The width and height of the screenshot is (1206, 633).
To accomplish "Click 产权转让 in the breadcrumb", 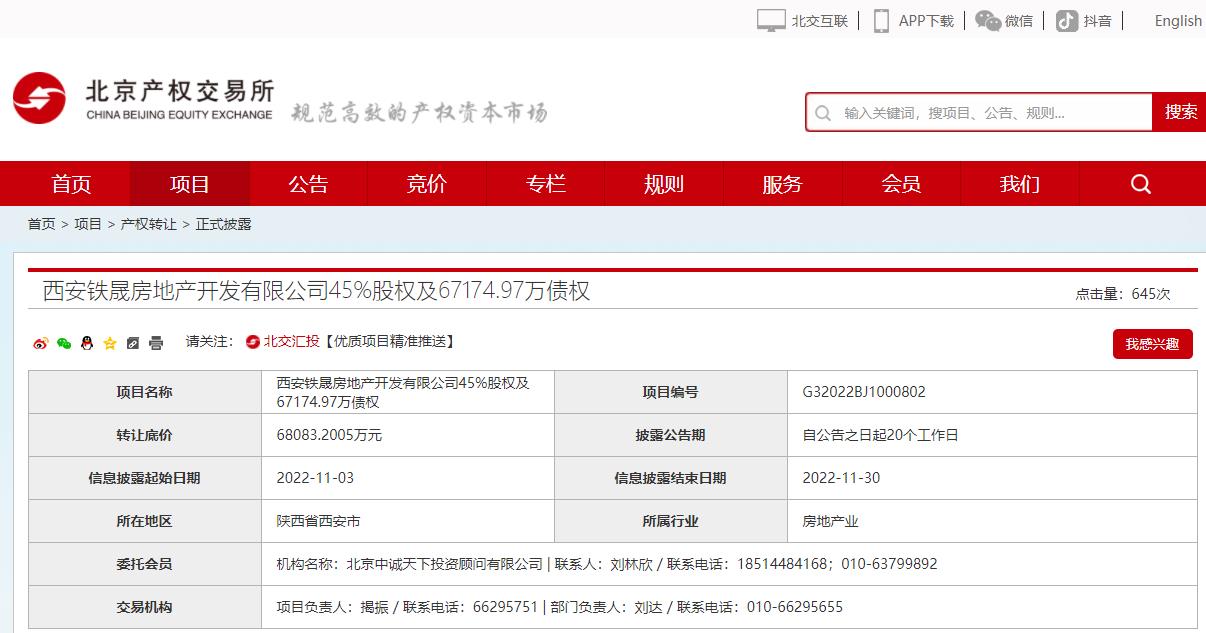I will (x=148, y=224).
